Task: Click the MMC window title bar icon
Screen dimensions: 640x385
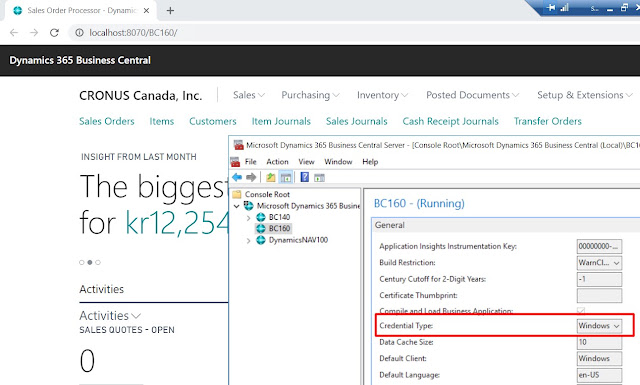Action: pyautogui.click(x=238, y=145)
